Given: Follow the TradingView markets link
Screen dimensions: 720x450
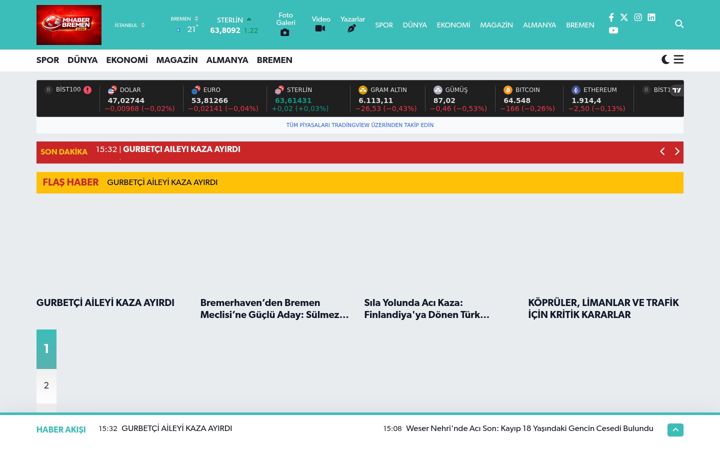Looking at the screenshot, I should pos(360,125).
